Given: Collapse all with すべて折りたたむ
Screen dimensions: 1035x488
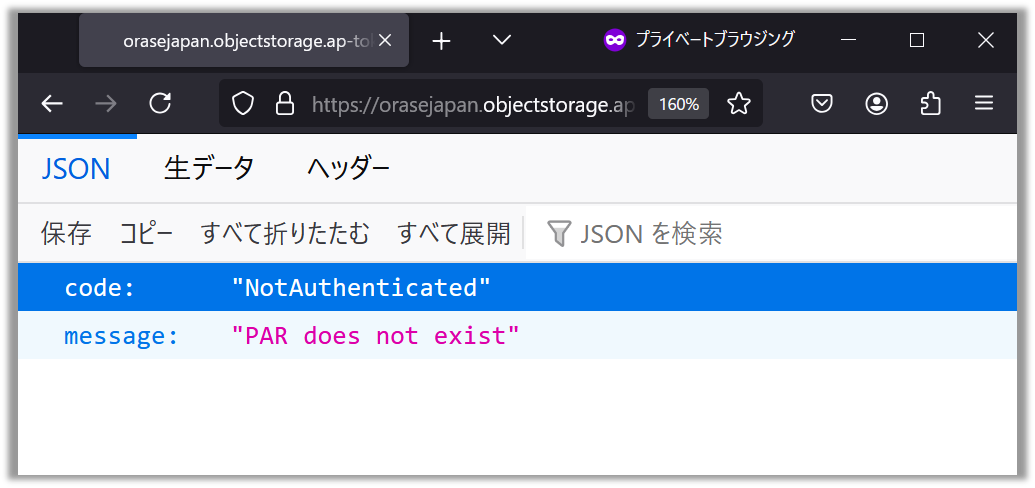Looking at the screenshot, I should 285,234.
